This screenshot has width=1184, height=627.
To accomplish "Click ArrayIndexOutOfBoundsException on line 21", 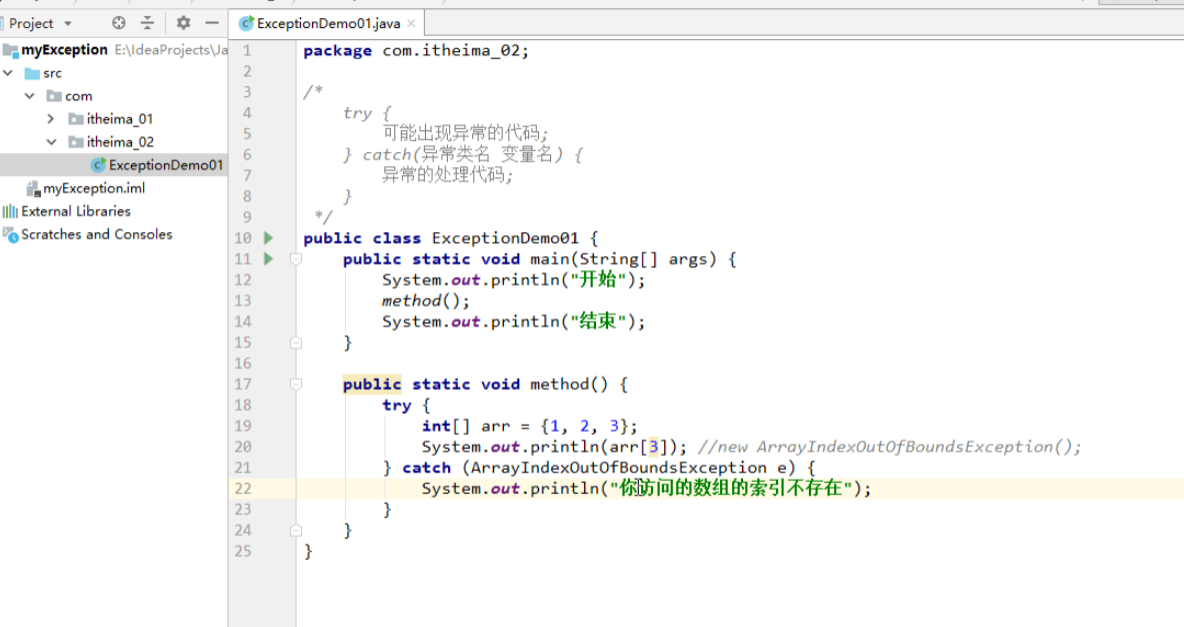I will (x=618, y=468).
